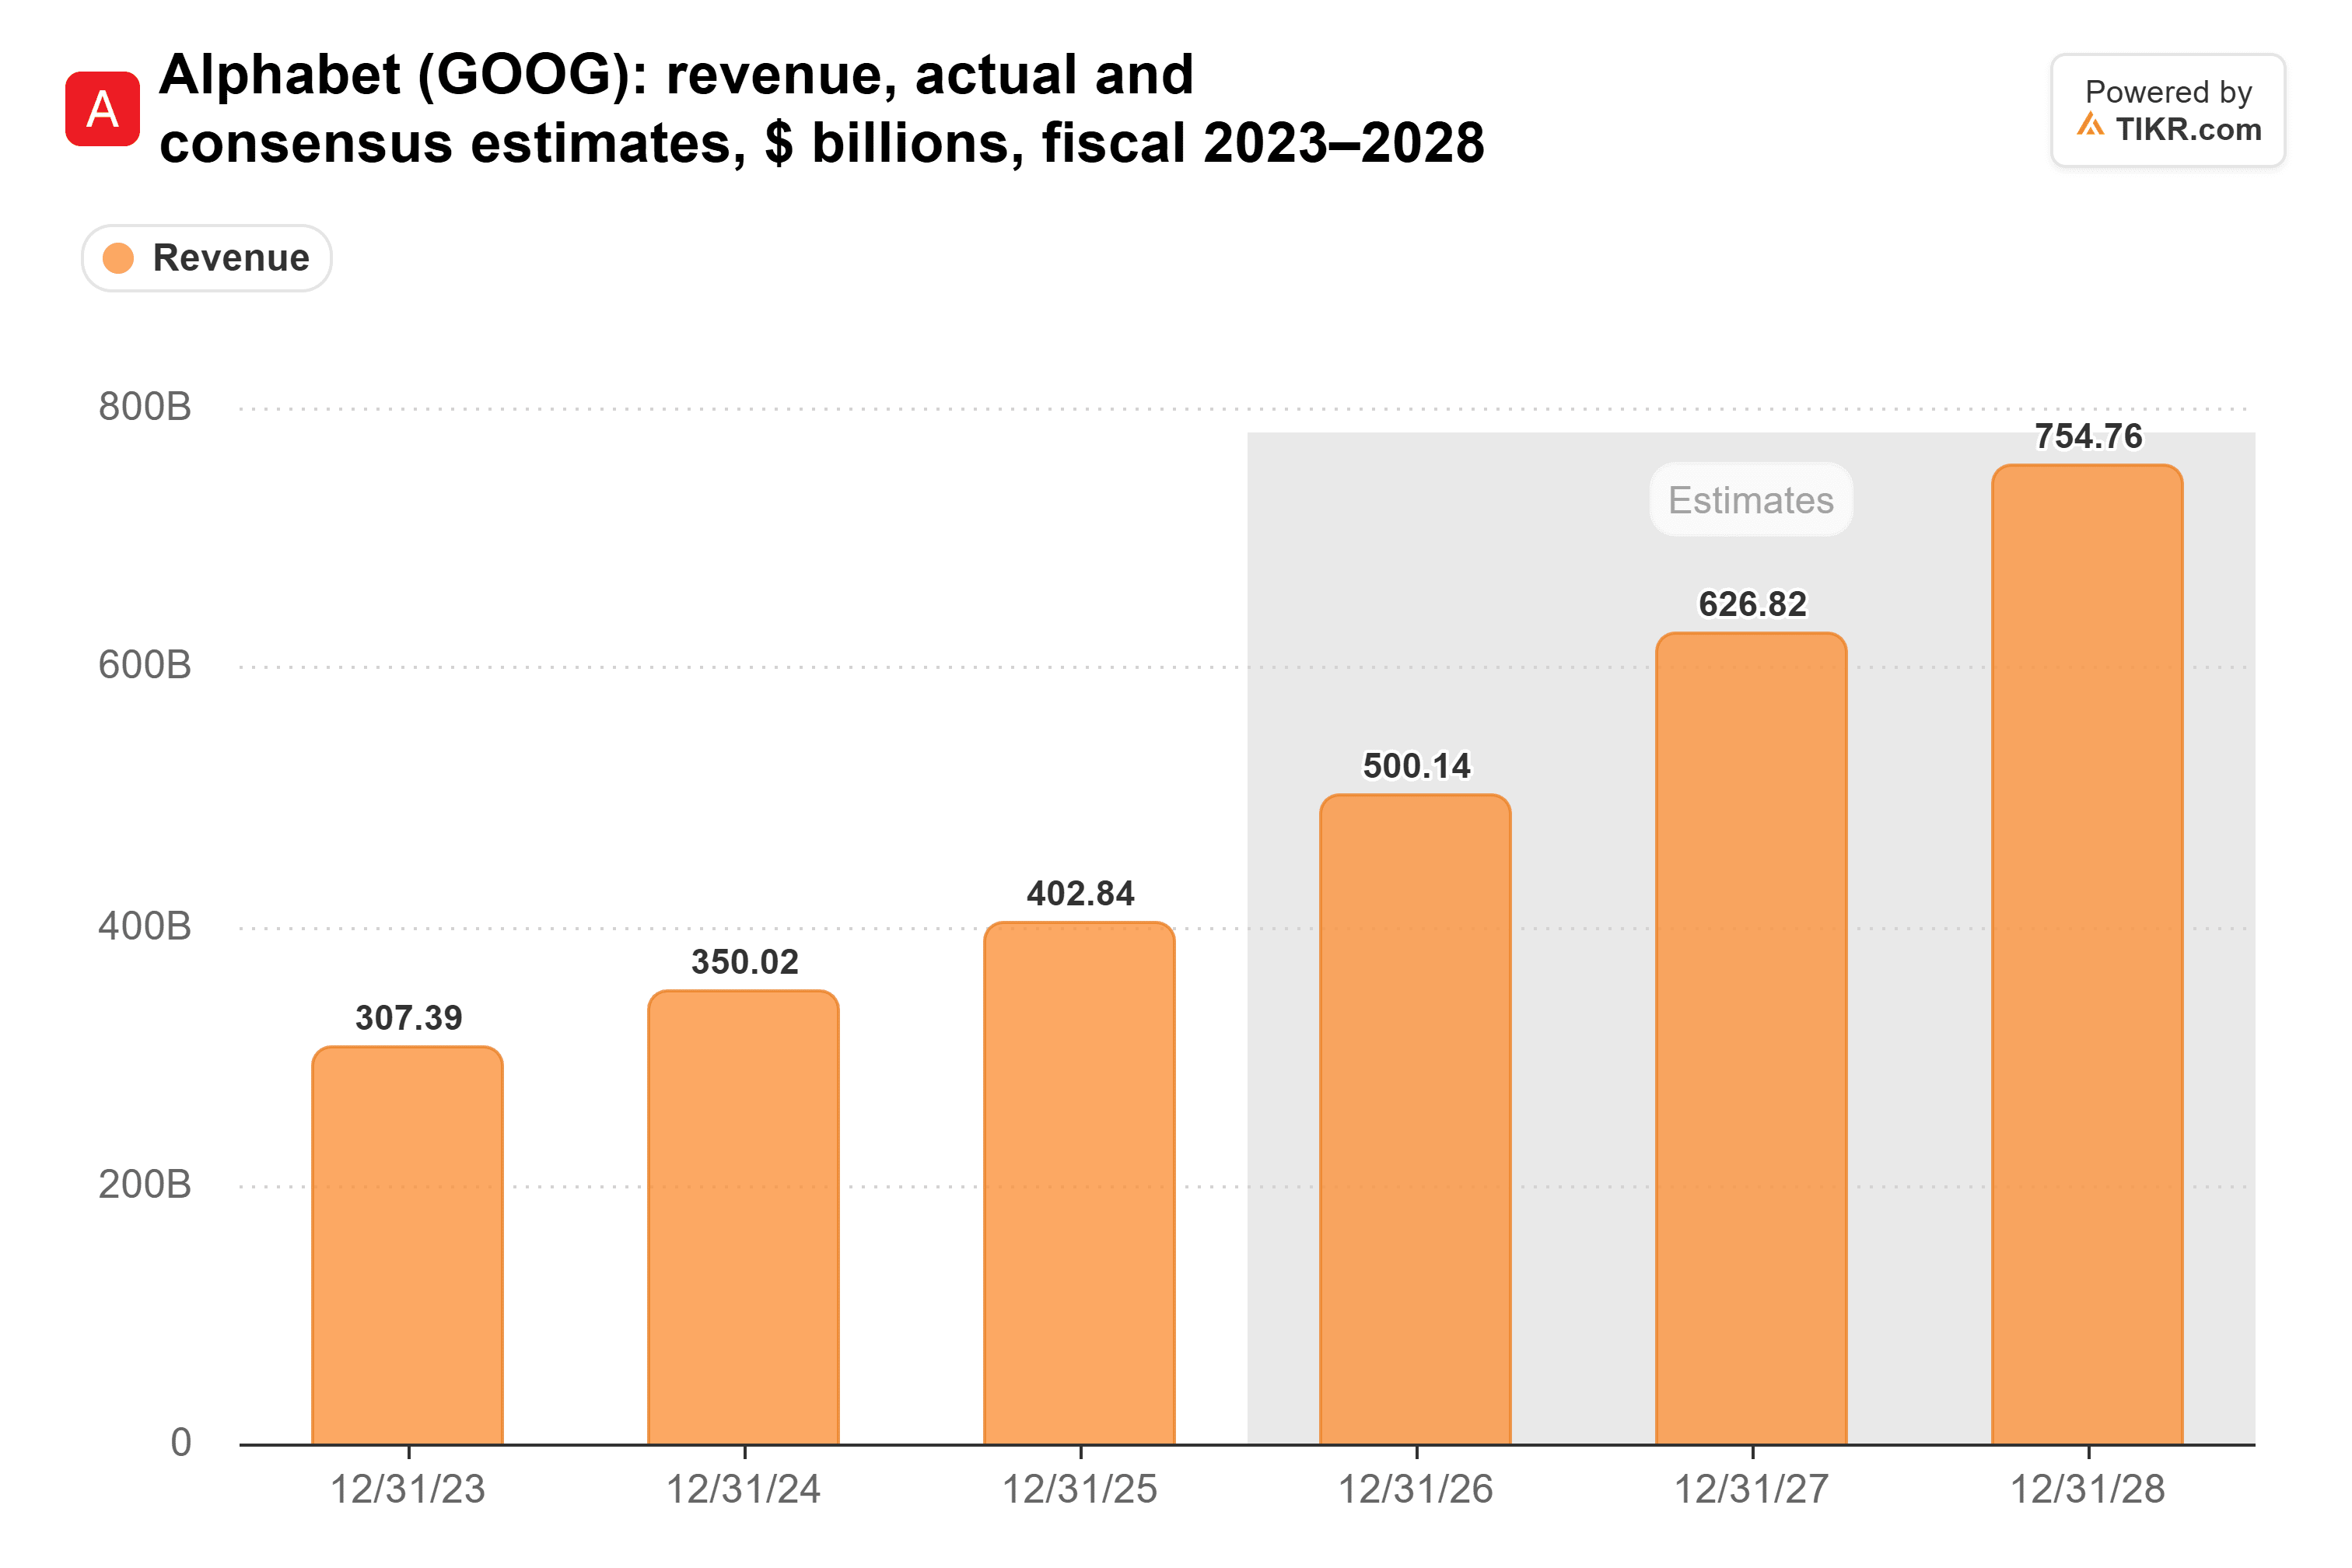Click the 12/31/27 x-axis date label
Image resolution: width=2352 pixels, height=1568 pixels.
[1752, 1489]
